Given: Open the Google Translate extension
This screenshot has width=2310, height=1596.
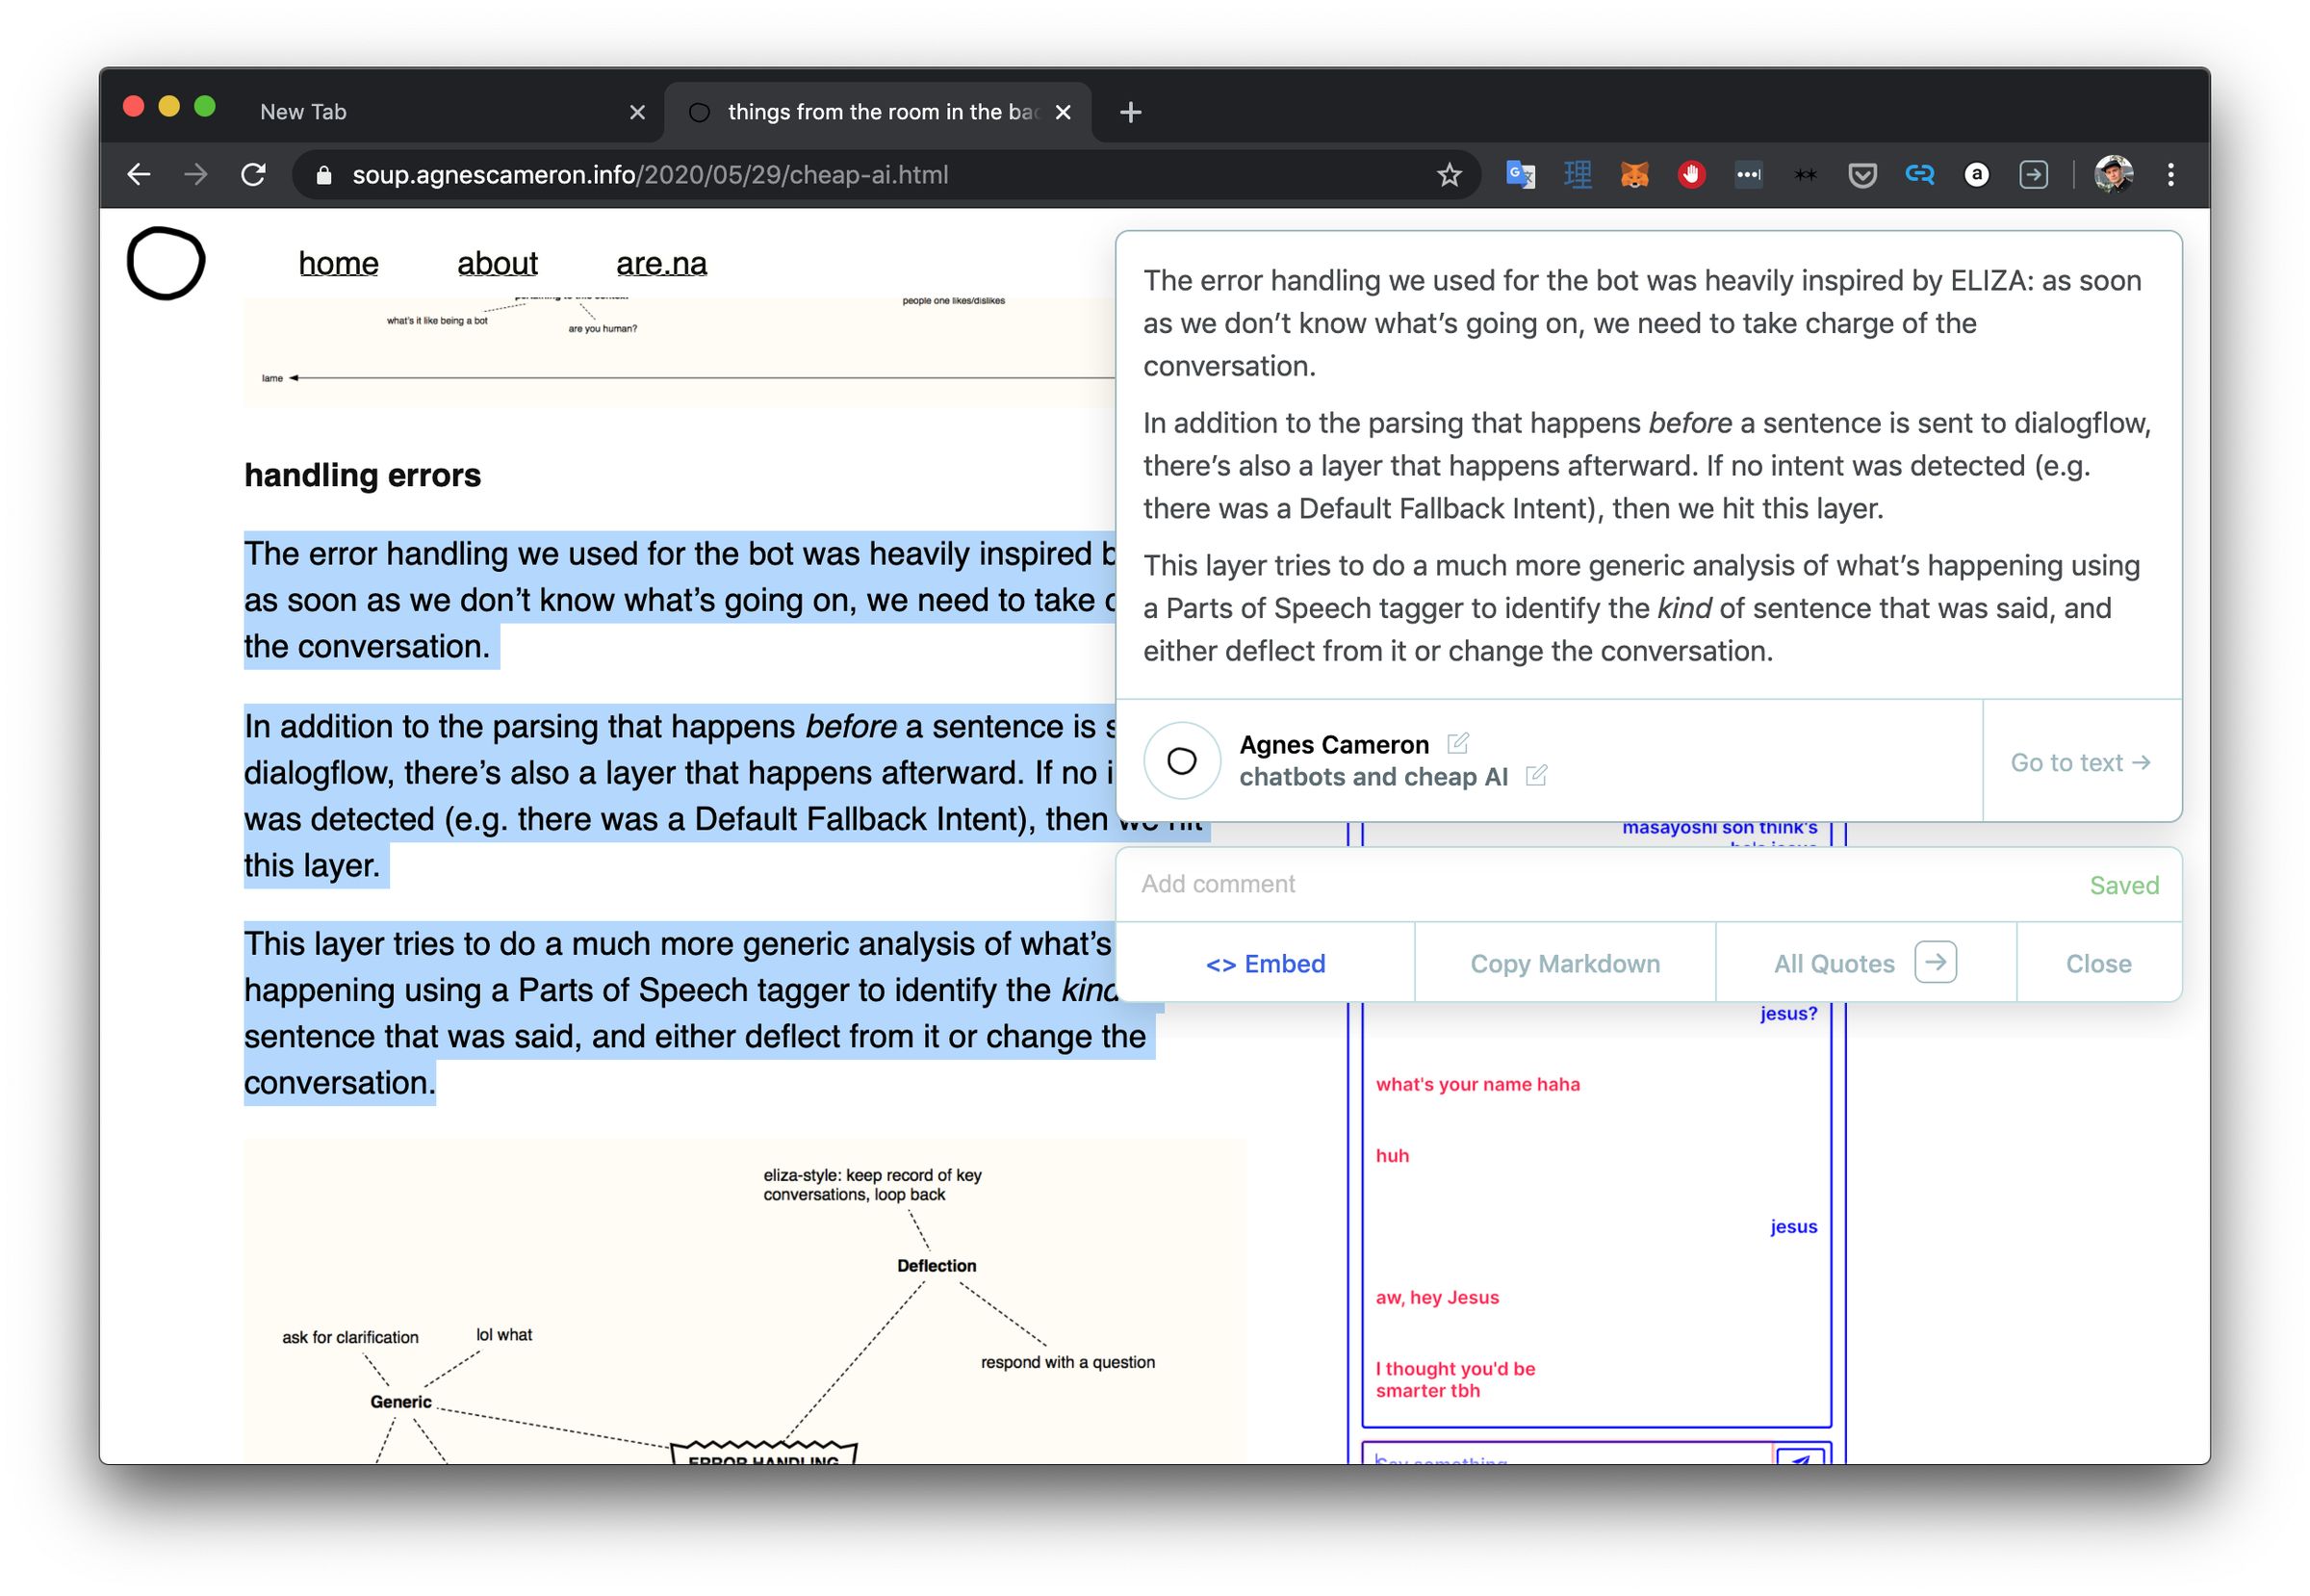Looking at the screenshot, I should point(1519,175).
